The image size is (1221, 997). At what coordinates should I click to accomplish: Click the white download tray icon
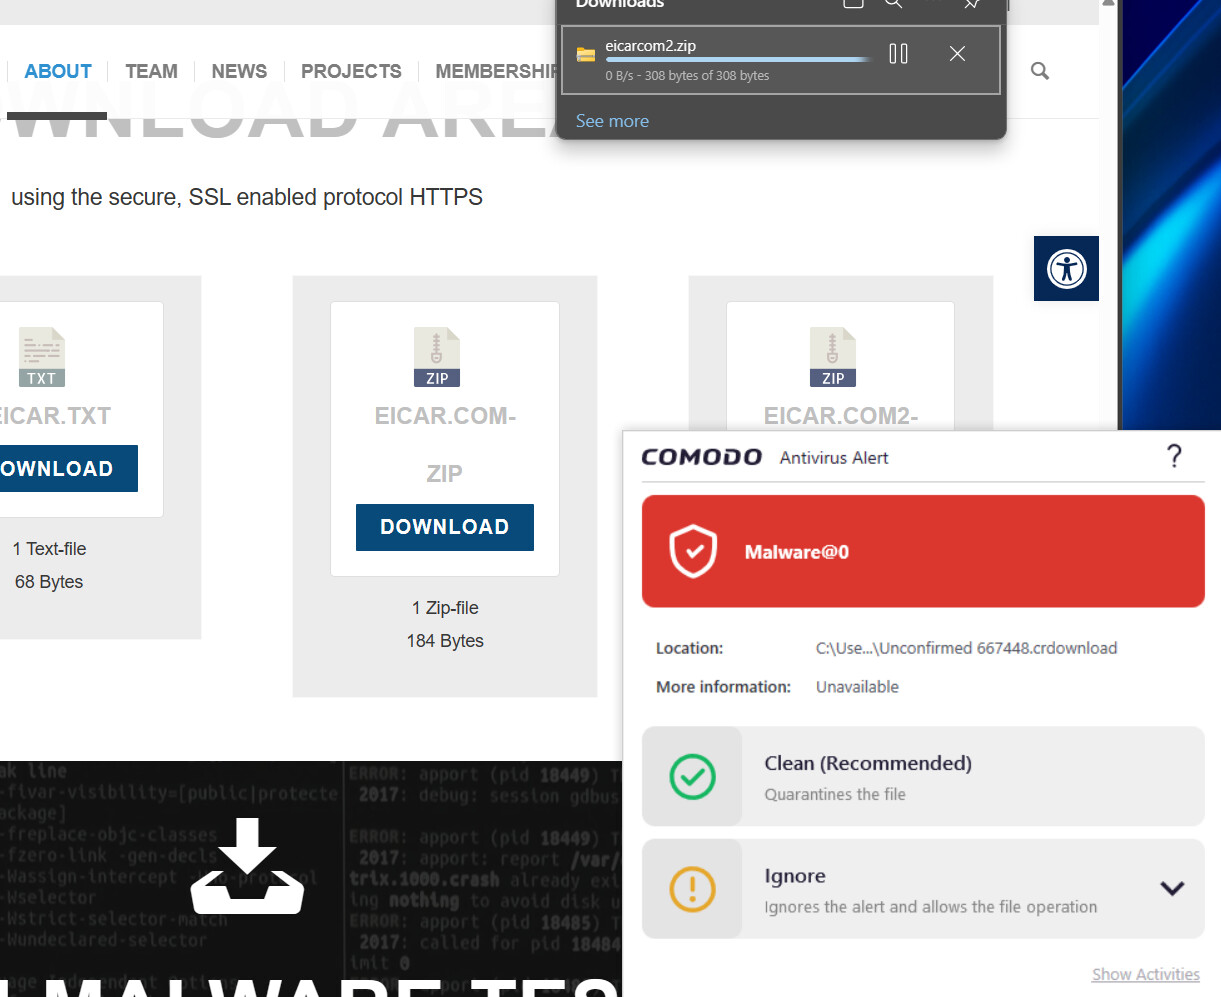[x=247, y=866]
